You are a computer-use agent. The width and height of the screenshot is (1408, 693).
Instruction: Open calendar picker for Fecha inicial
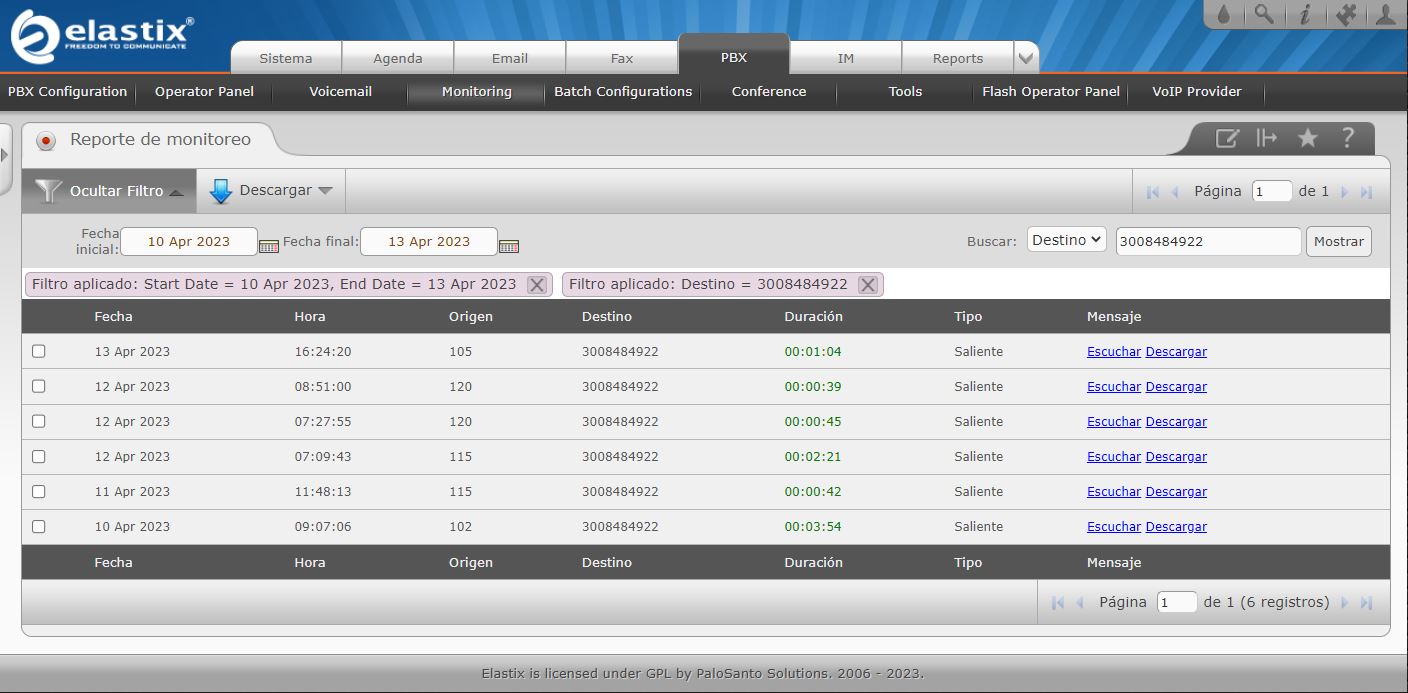[269, 245]
